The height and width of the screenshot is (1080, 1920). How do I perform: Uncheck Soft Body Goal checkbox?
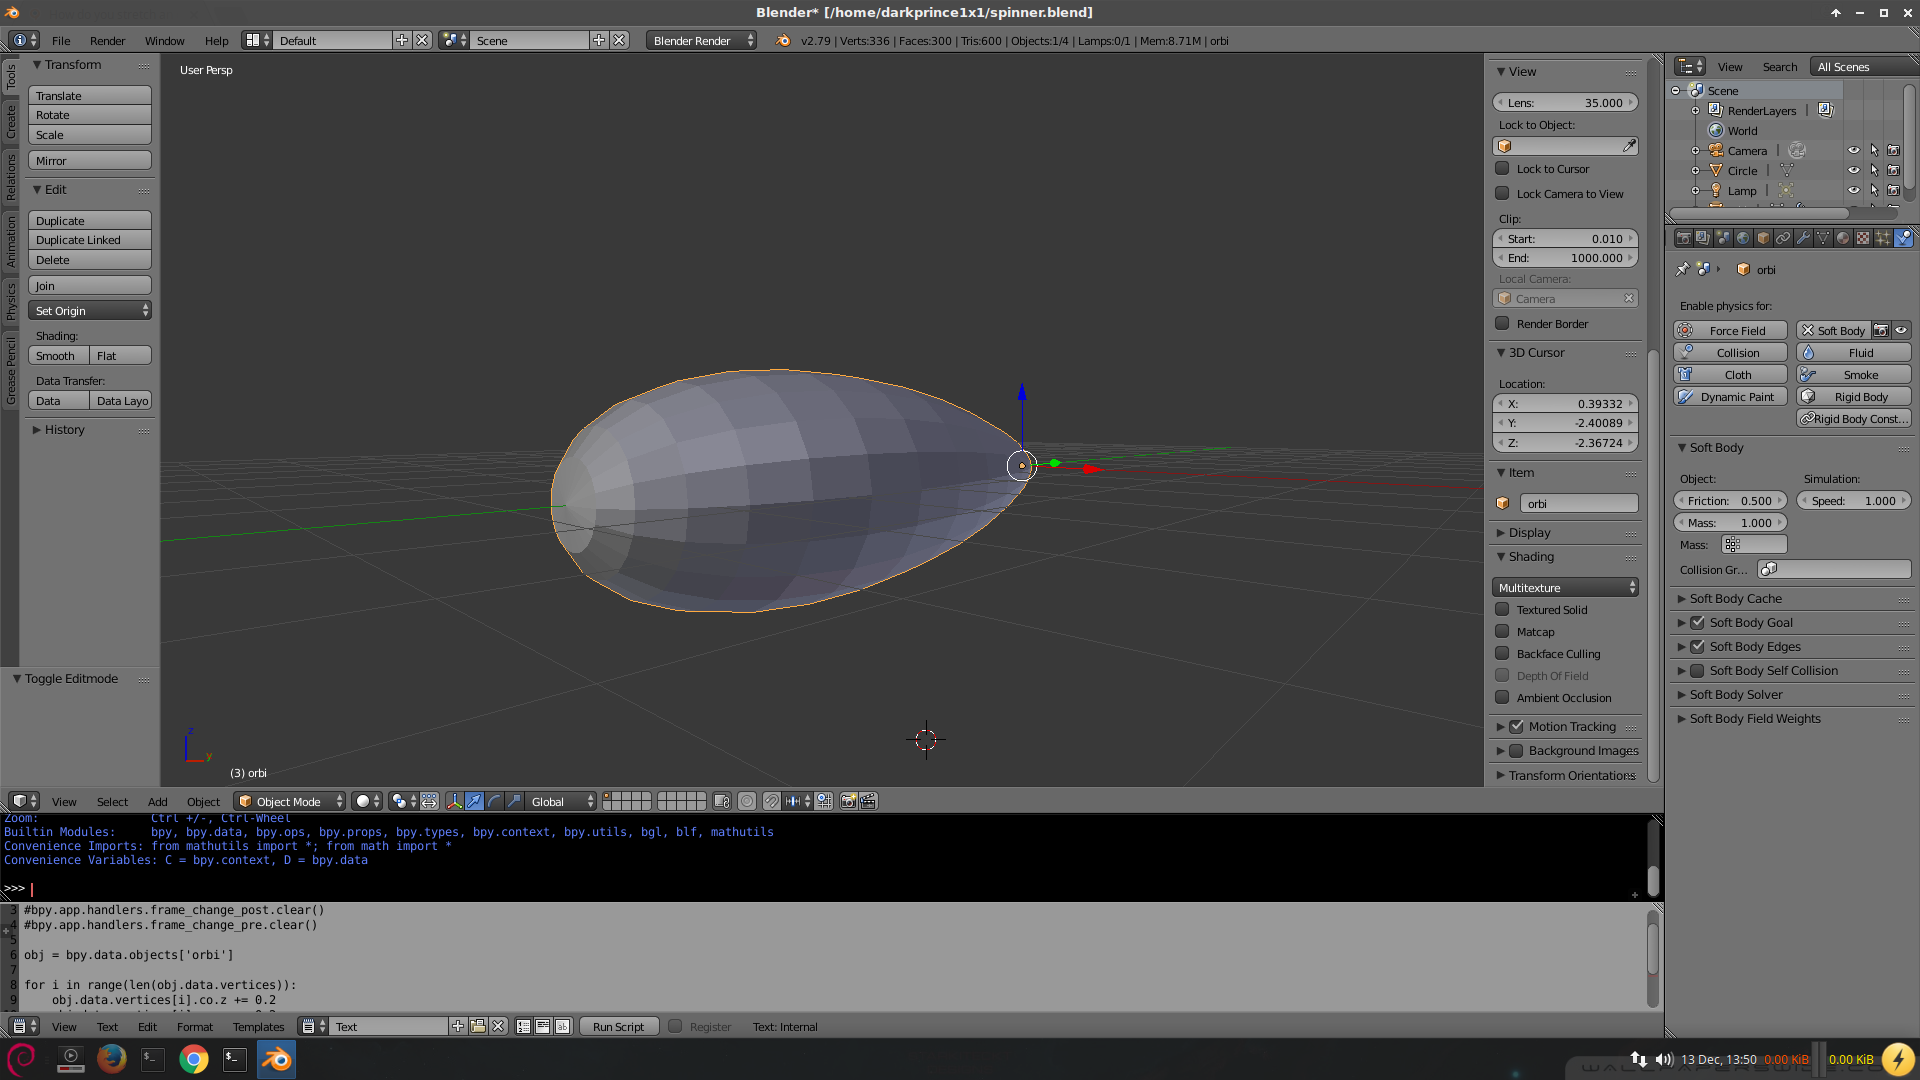coord(1697,622)
